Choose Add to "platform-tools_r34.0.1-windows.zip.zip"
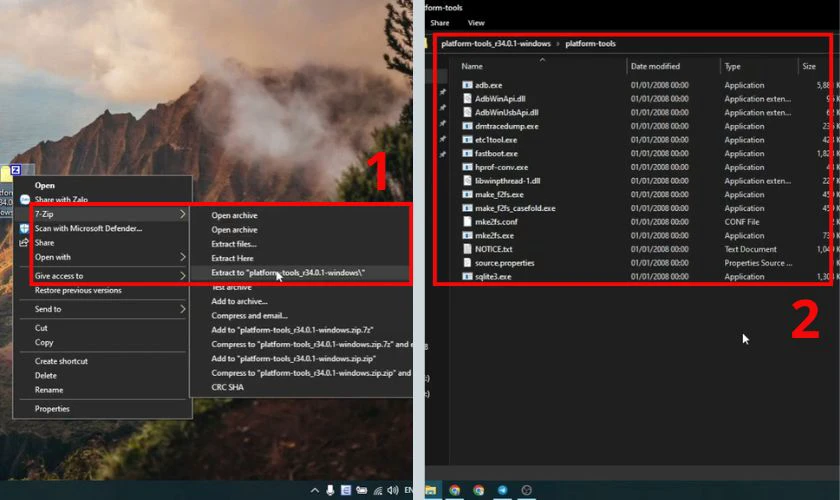 tap(294, 359)
